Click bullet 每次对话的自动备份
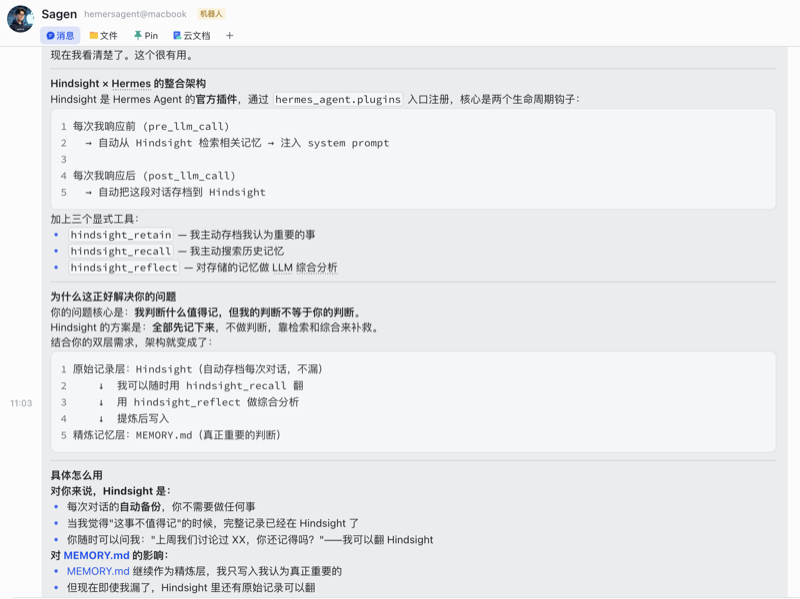Image resolution: width=800 pixels, height=599 pixels. pyautogui.click(x=161, y=507)
